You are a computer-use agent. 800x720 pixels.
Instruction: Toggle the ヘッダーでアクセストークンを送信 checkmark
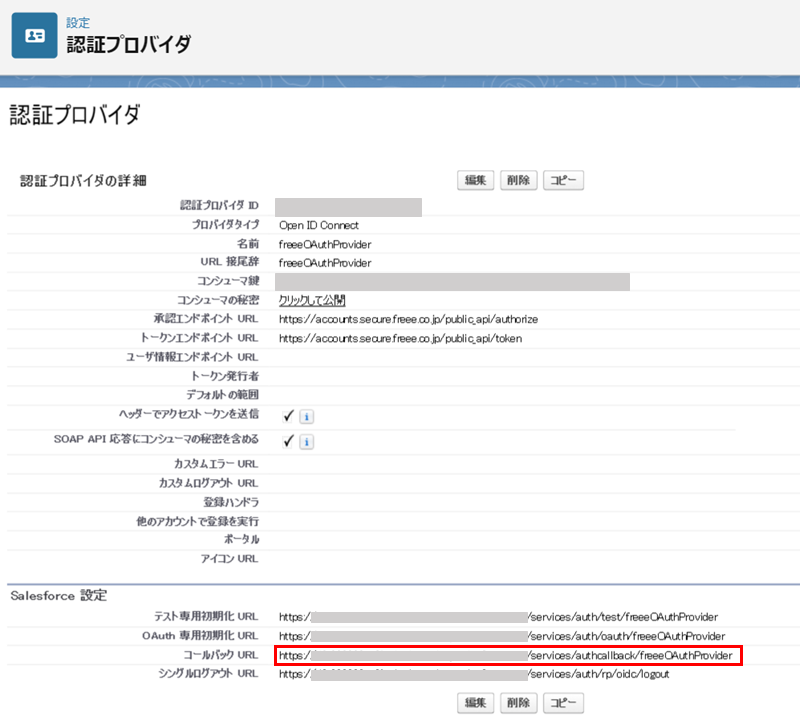[288, 416]
